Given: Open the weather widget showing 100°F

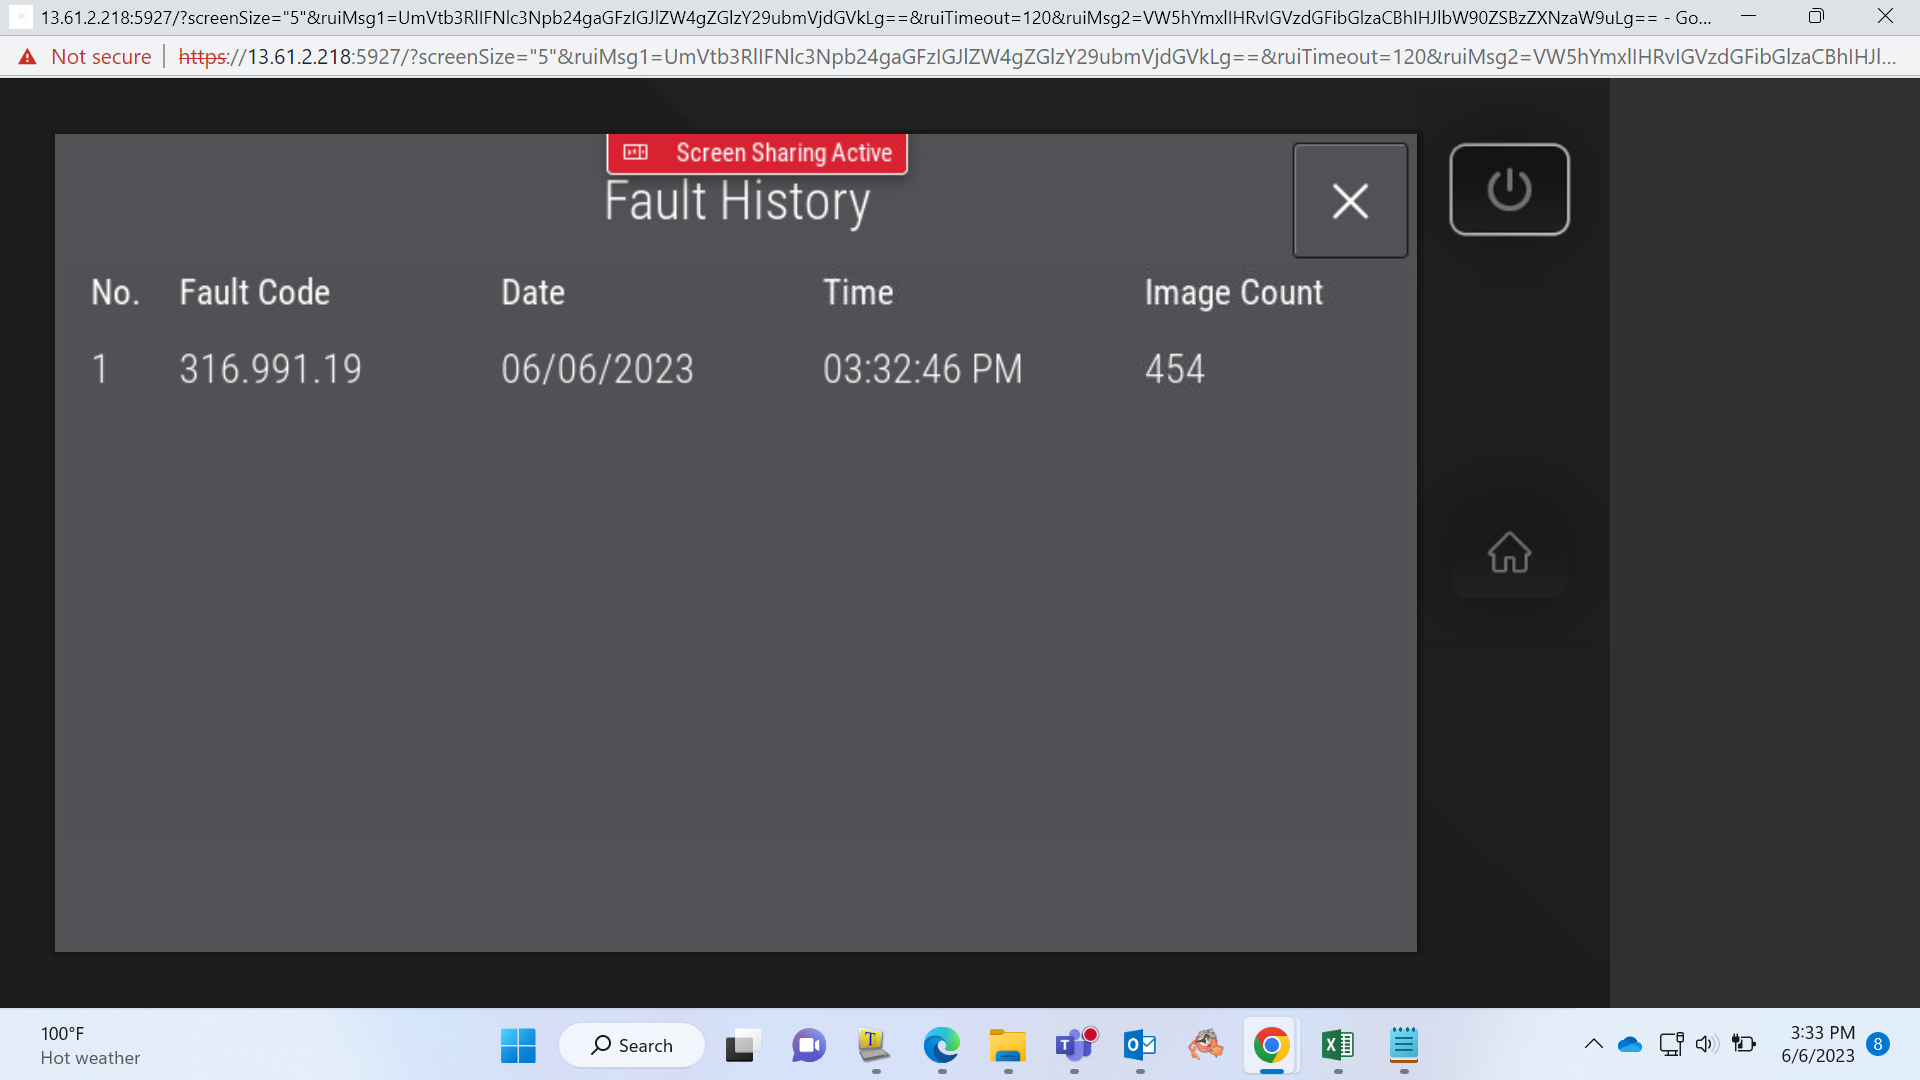Looking at the screenshot, I should [90, 1046].
